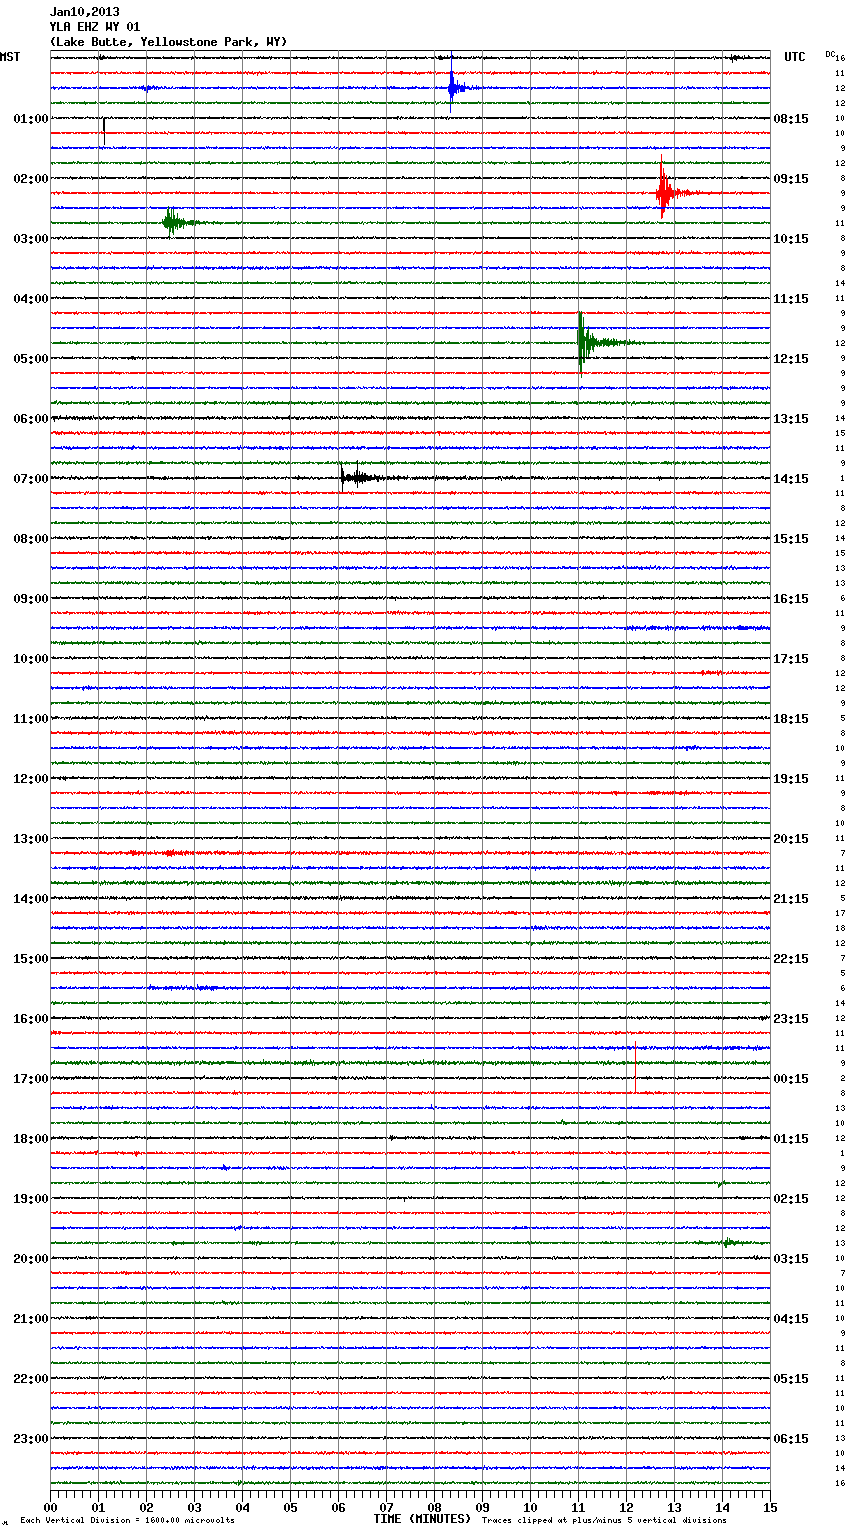850x1534 pixels.
Task: Click the DC column header
Action: pos(830,53)
